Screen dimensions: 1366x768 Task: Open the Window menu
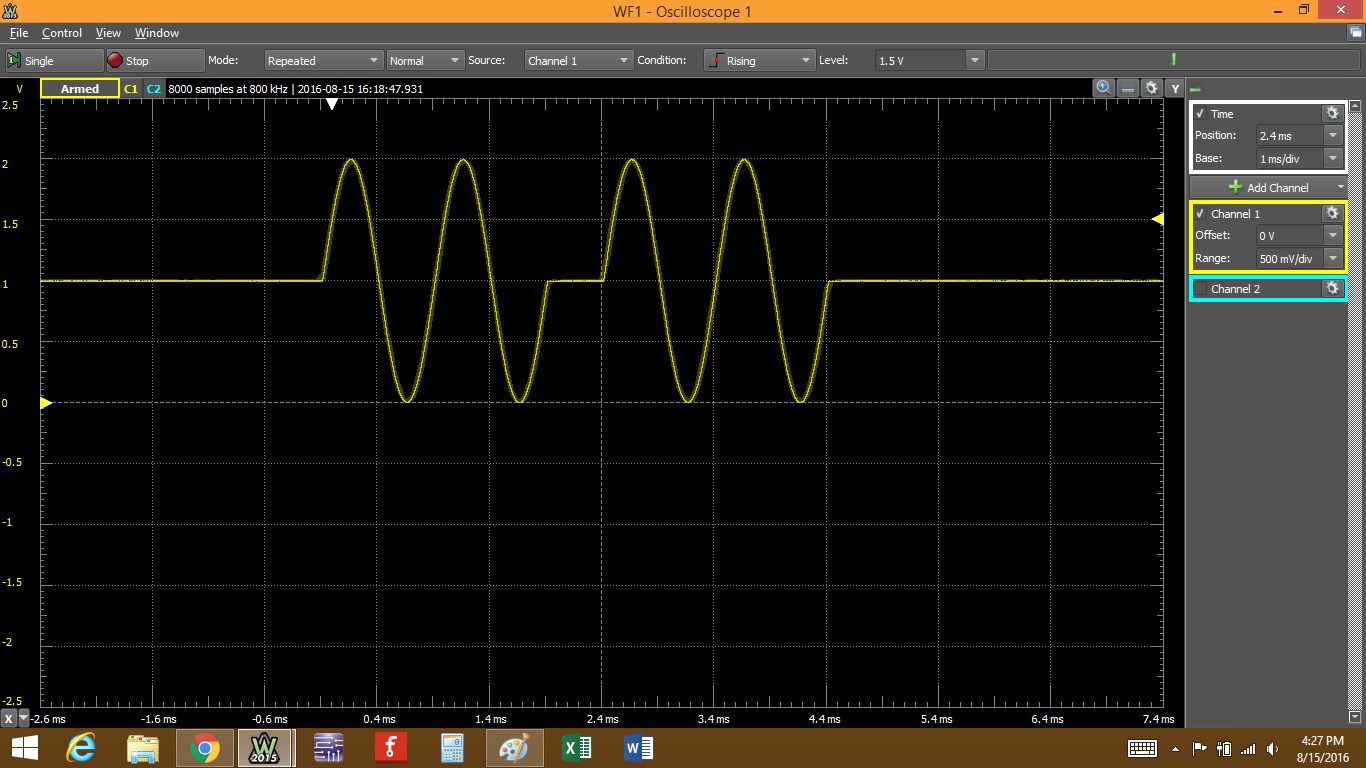[157, 33]
